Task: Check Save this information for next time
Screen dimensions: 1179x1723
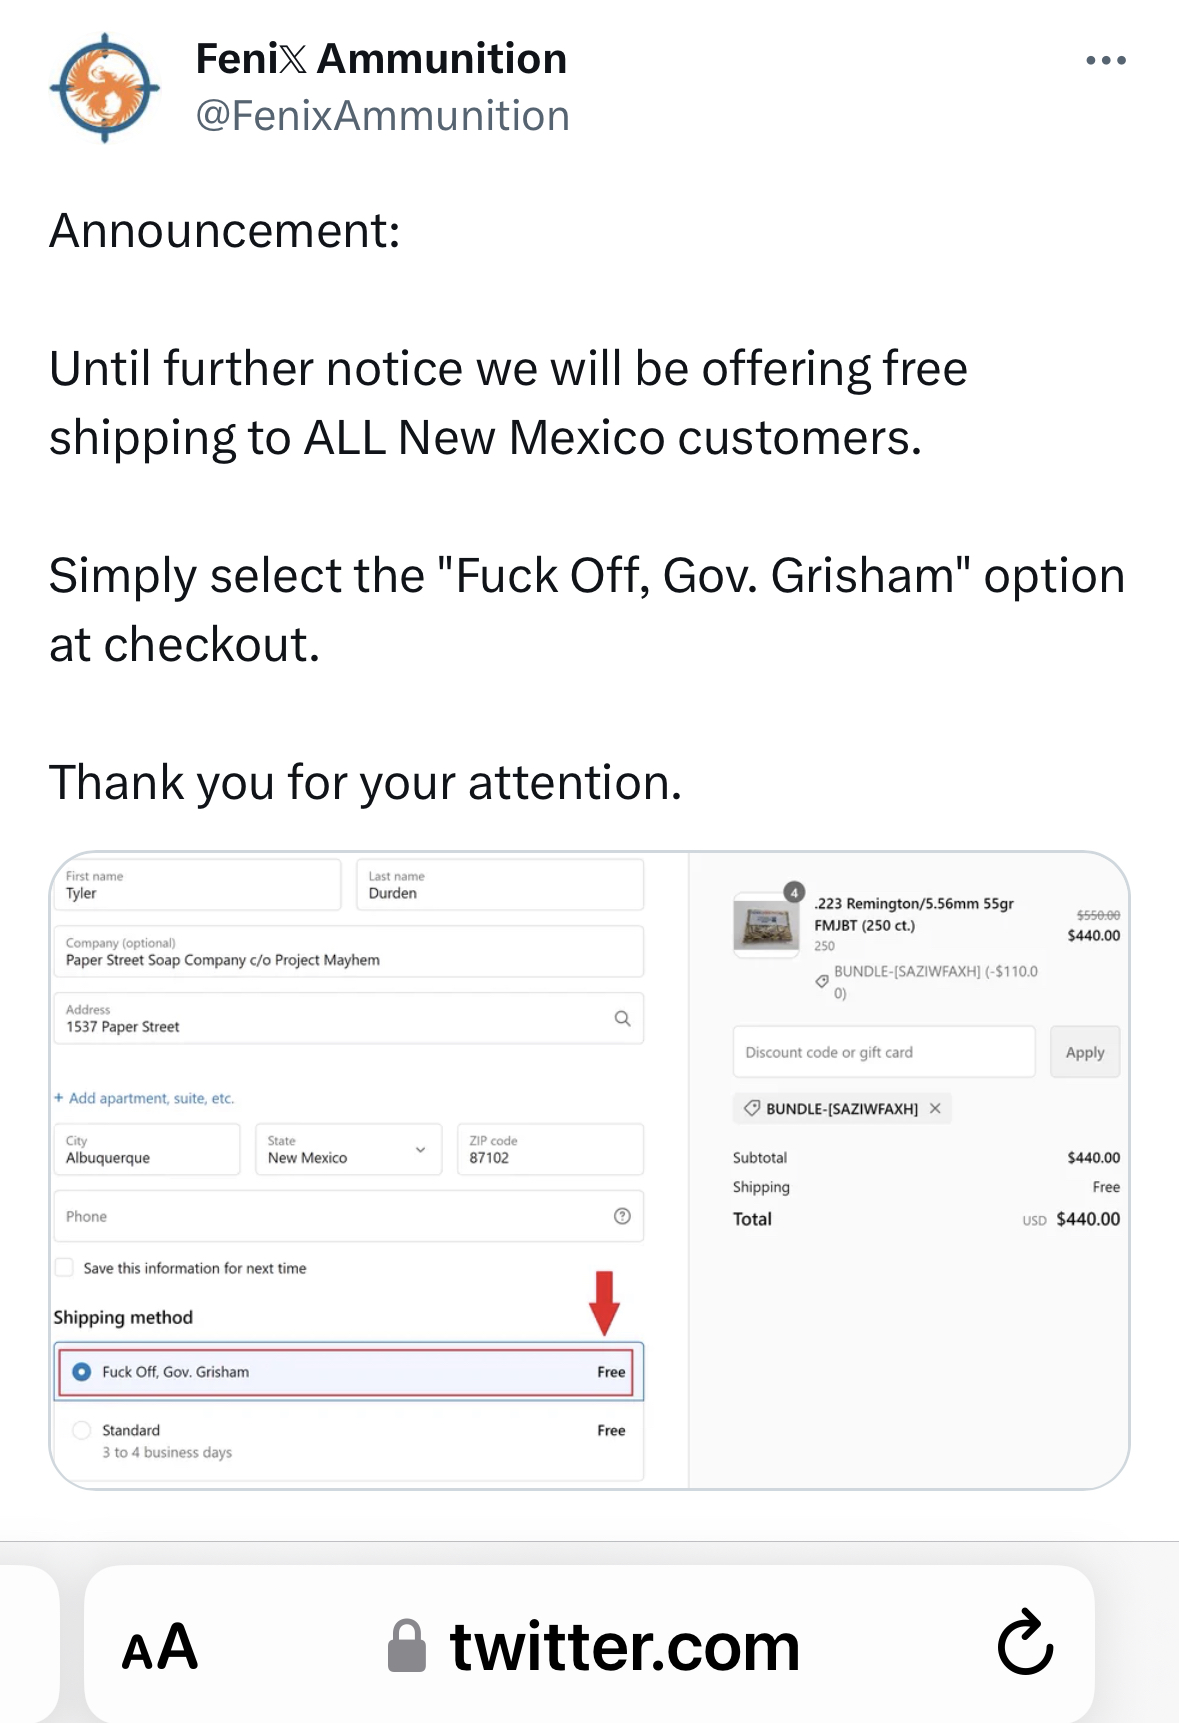Action: click(x=65, y=1267)
